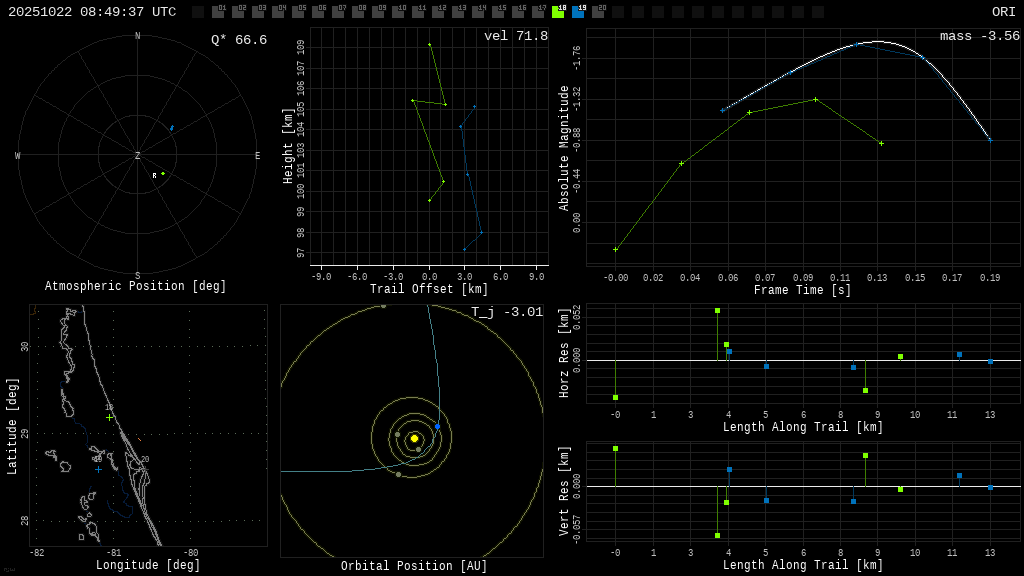Screen dimensions: 1024x576
Task: Click the Height [km] axis label
Action: click(x=288, y=146)
